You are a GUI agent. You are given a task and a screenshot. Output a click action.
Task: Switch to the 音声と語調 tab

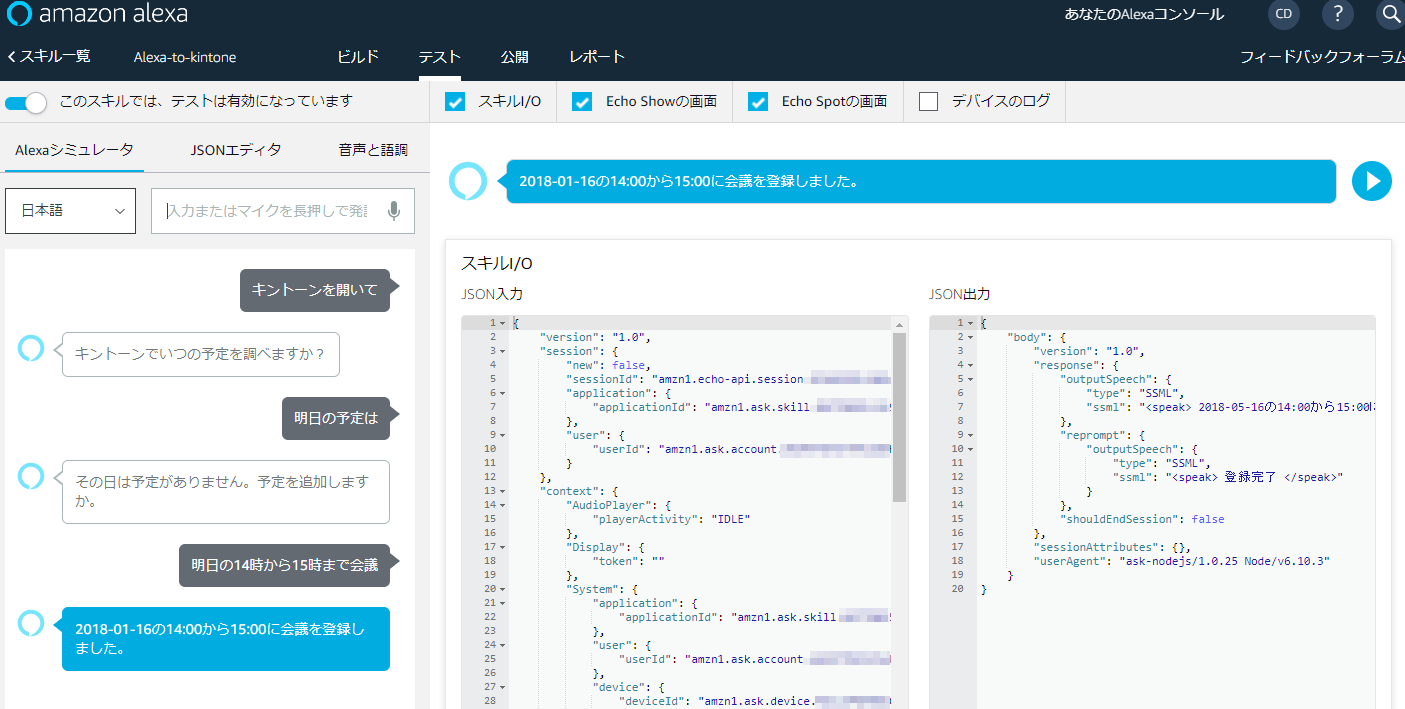[x=373, y=150]
